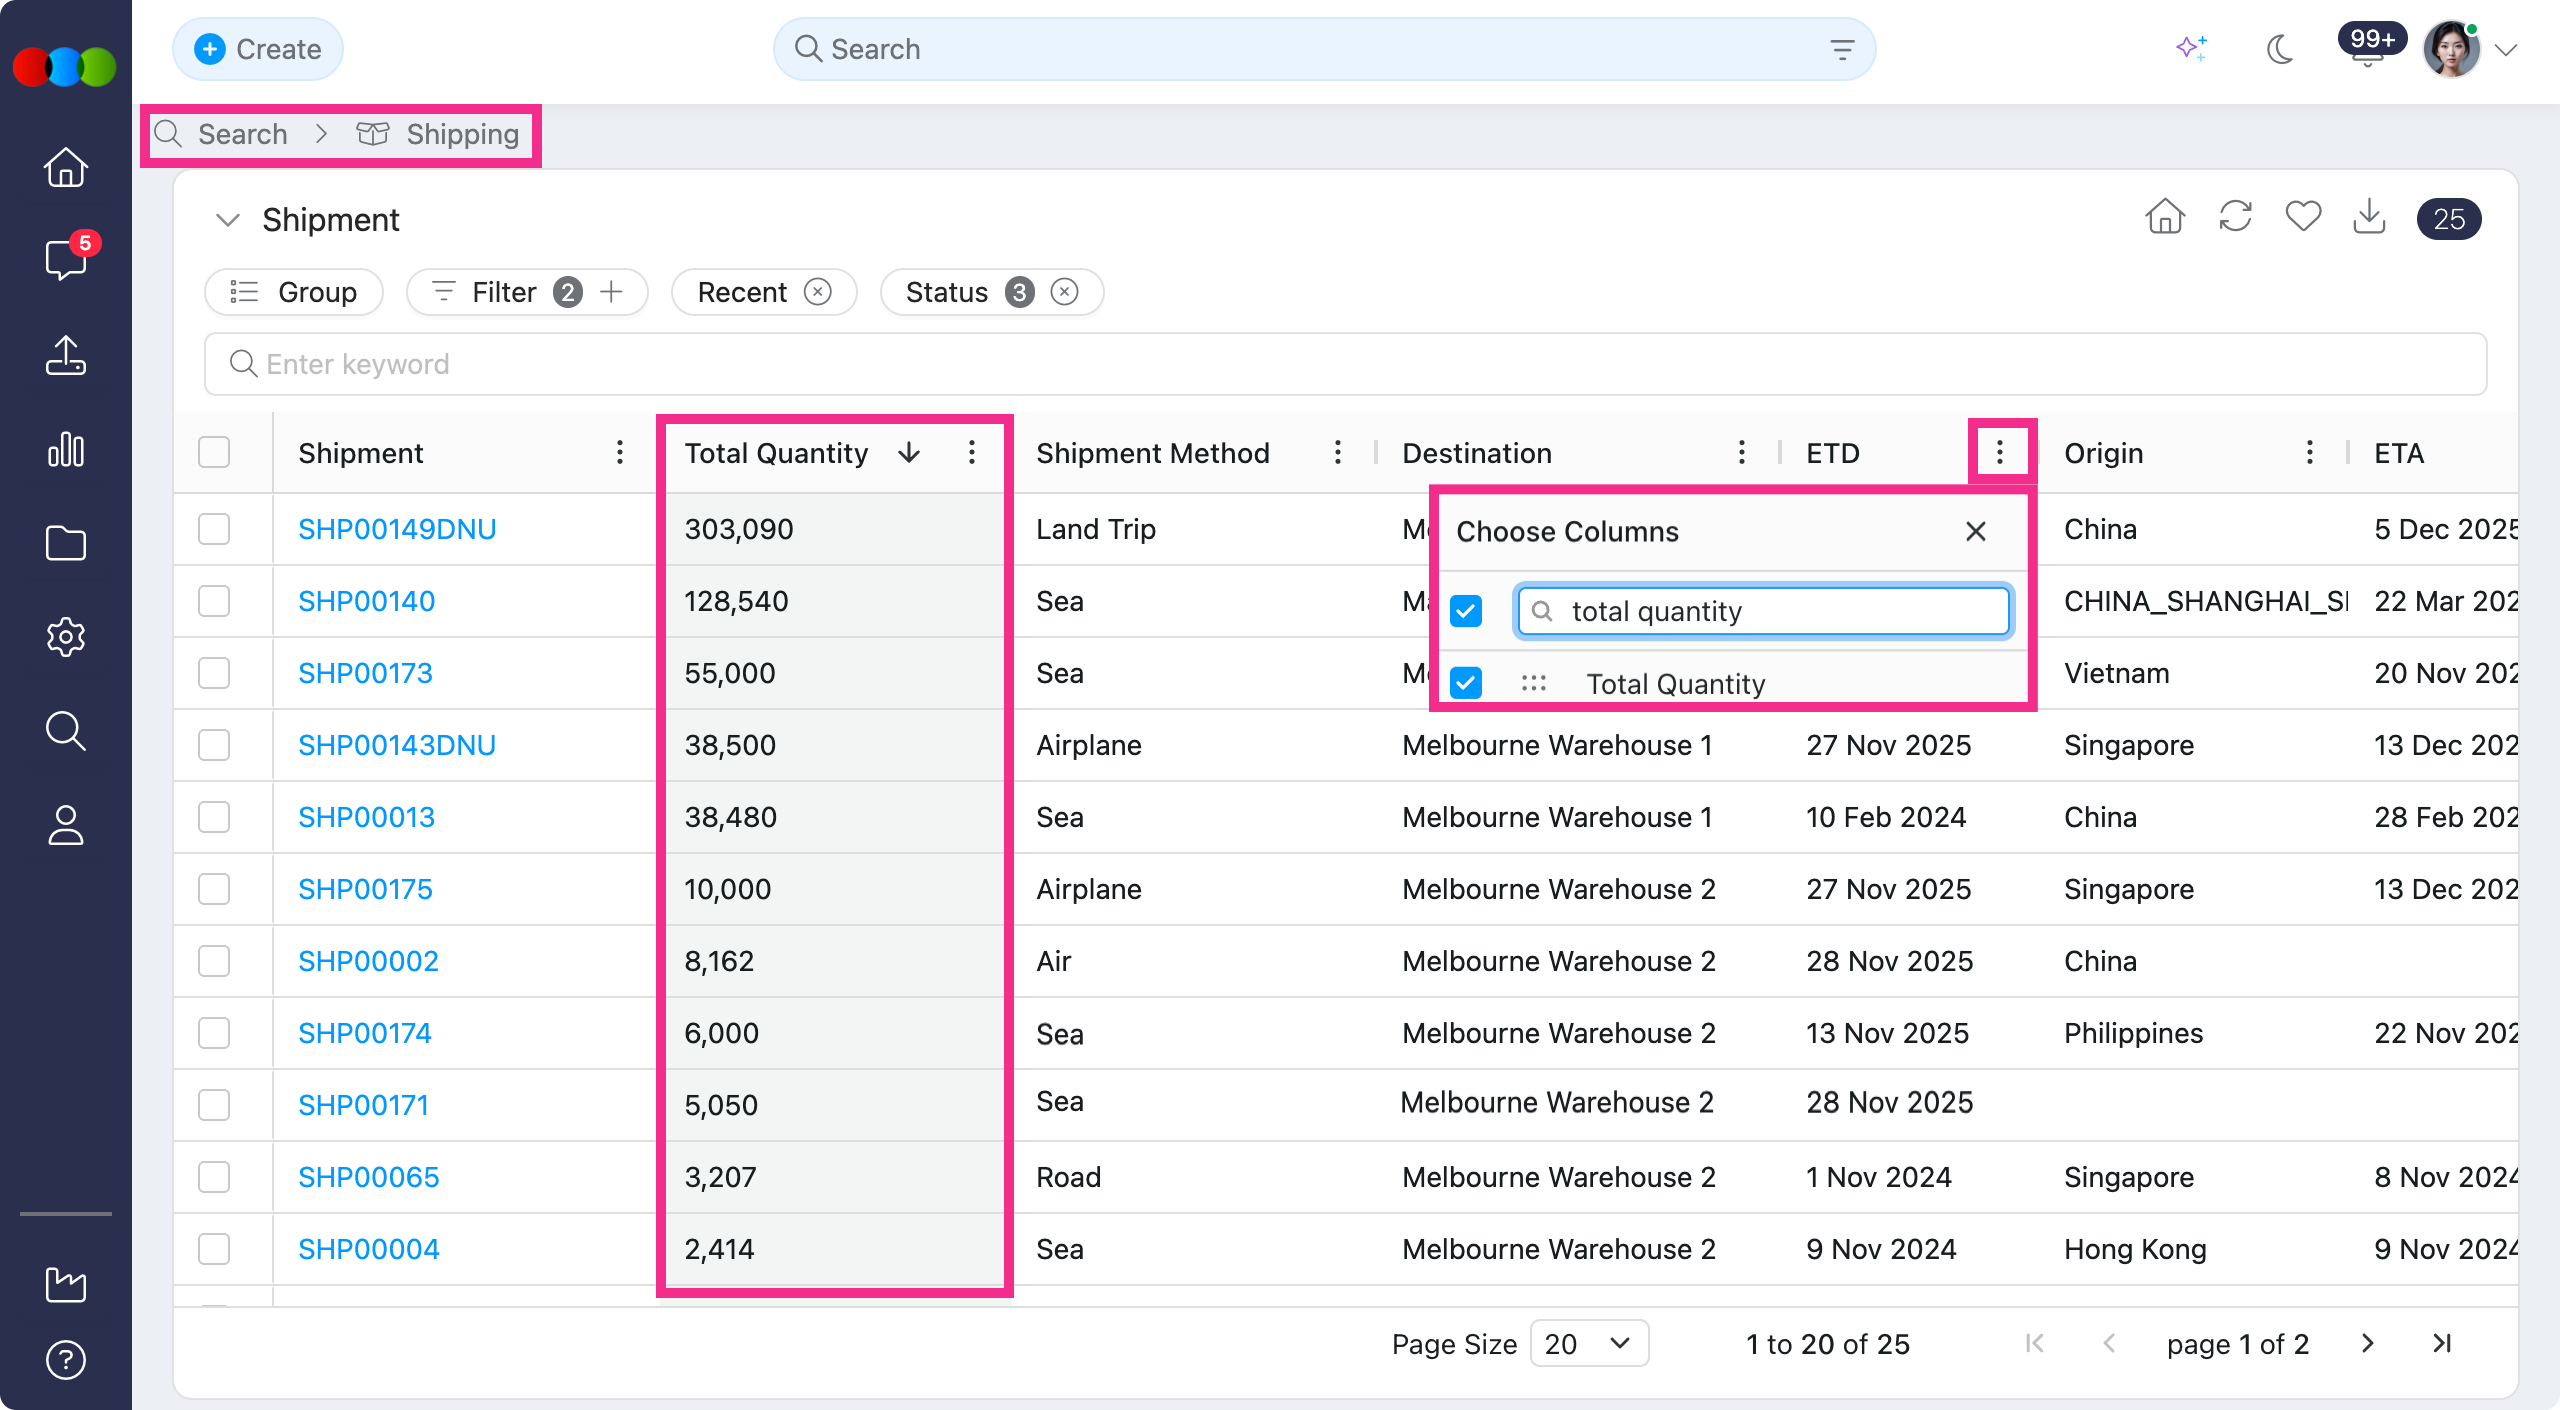The height and width of the screenshot is (1410, 2560).
Task: Focus the top global Search field
Action: tap(1324, 49)
